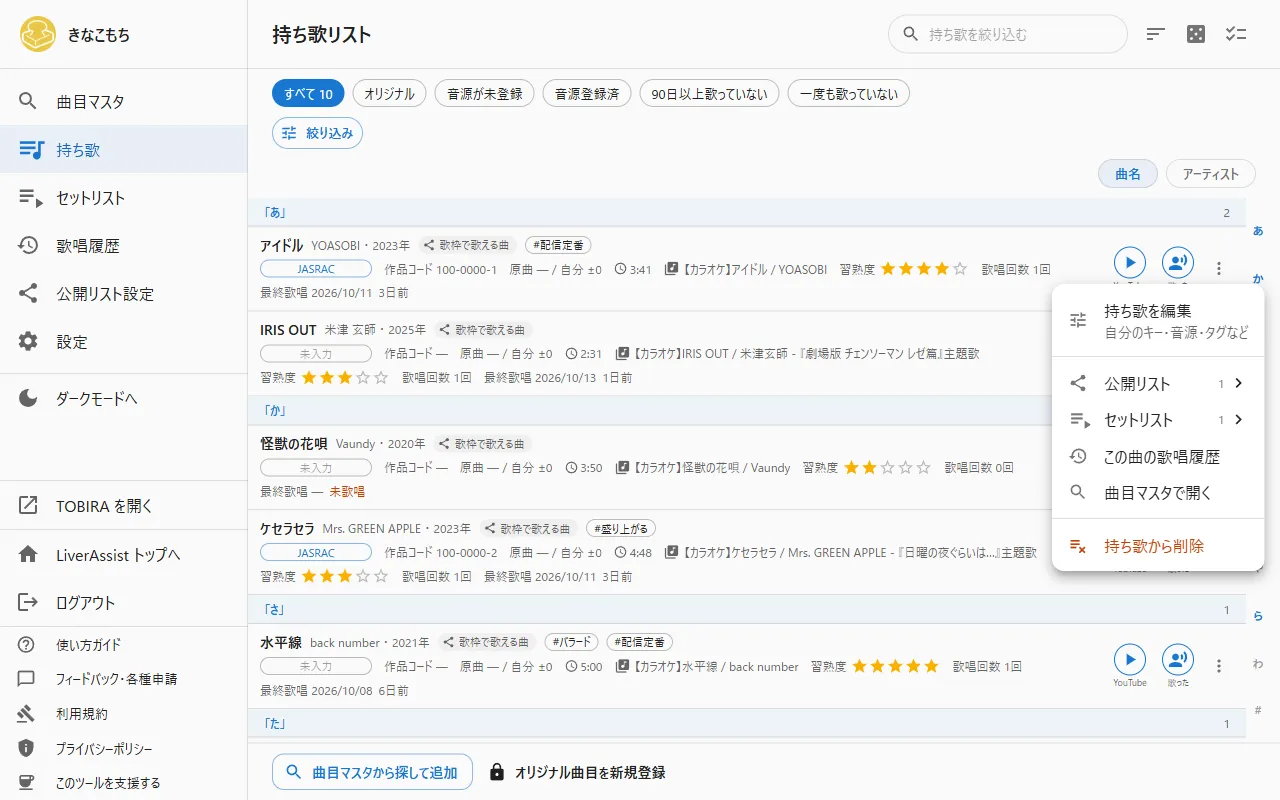Click 曲目マスタから探して追加 button
The width and height of the screenshot is (1280, 800).
[x=372, y=772]
